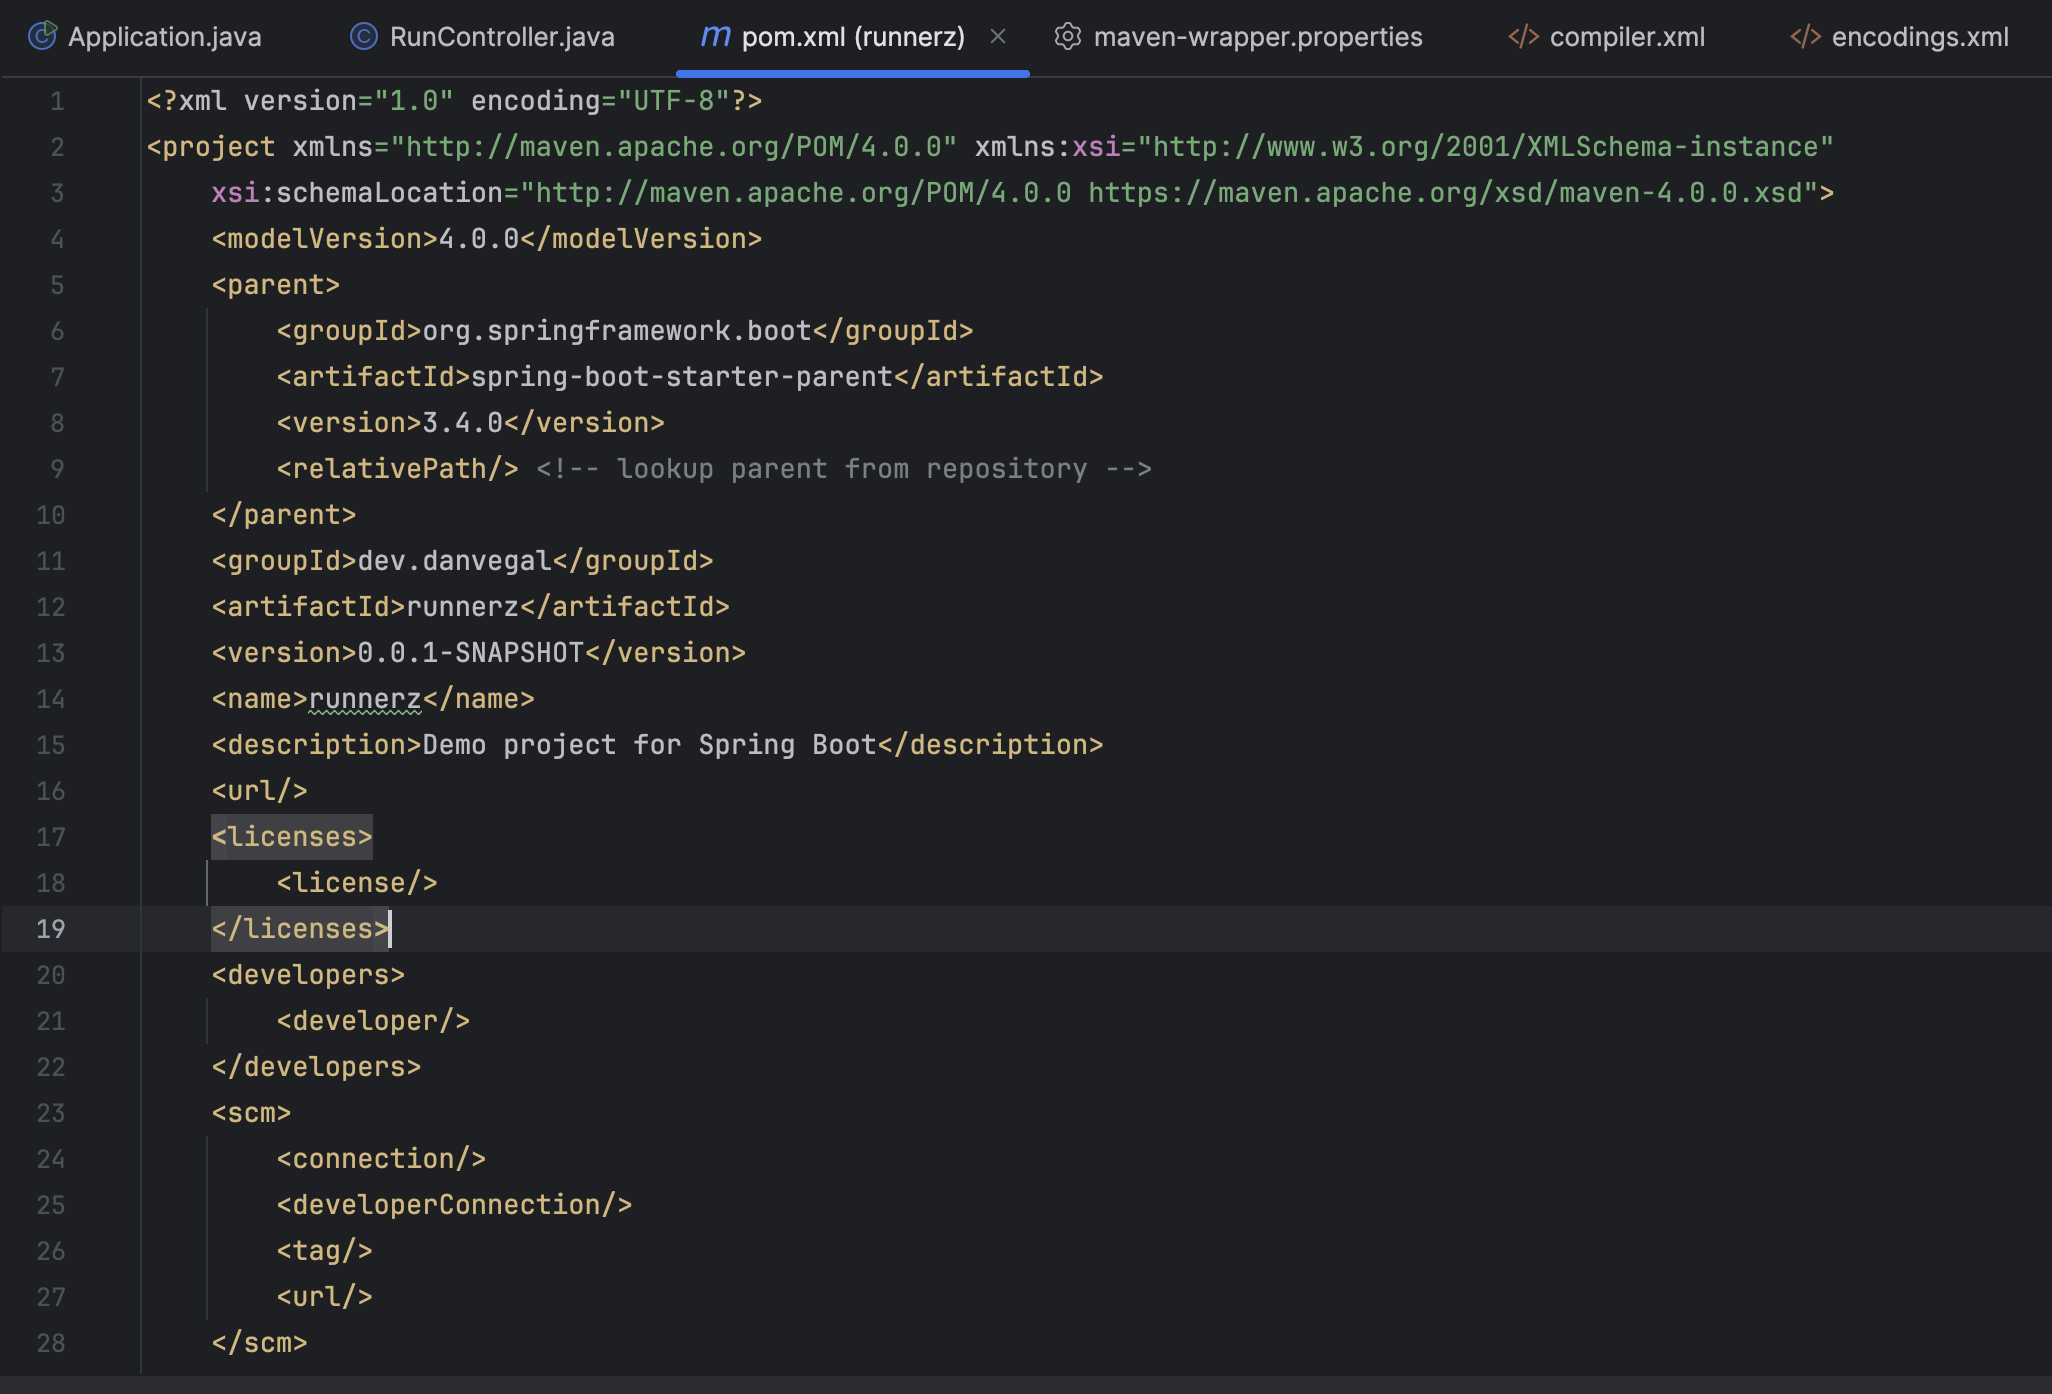
Task: Switch to the Application.java tab
Action: coord(164,37)
